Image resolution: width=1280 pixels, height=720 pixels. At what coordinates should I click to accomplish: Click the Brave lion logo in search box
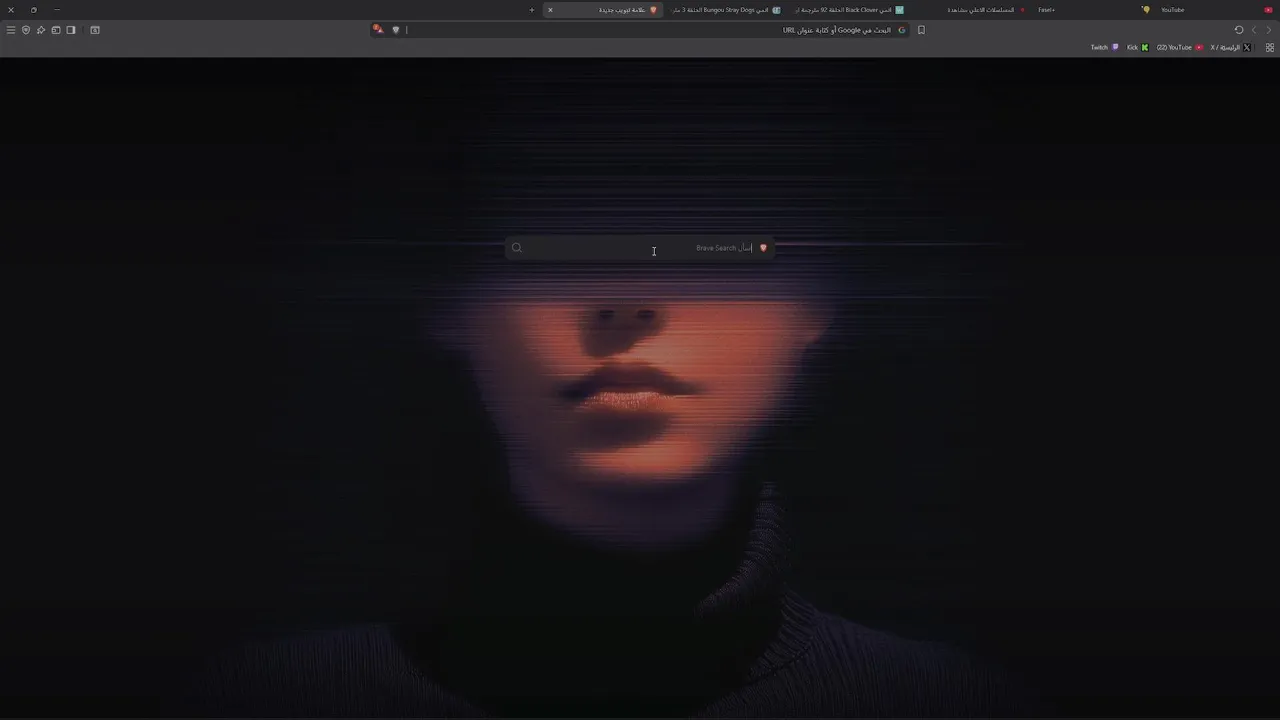(x=763, y=248)
